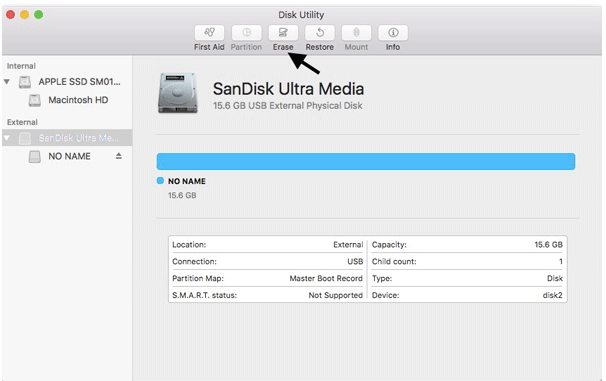Click the 15.6 GB size under NO NAME
Image resolution: width=606 pixels, height=381 pixels.
click(x=182, y=196)
